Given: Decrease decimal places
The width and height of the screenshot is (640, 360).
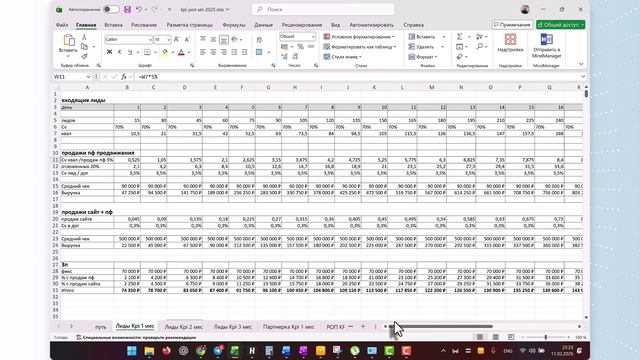Looking at the screenshot, I should pos(295,56).
